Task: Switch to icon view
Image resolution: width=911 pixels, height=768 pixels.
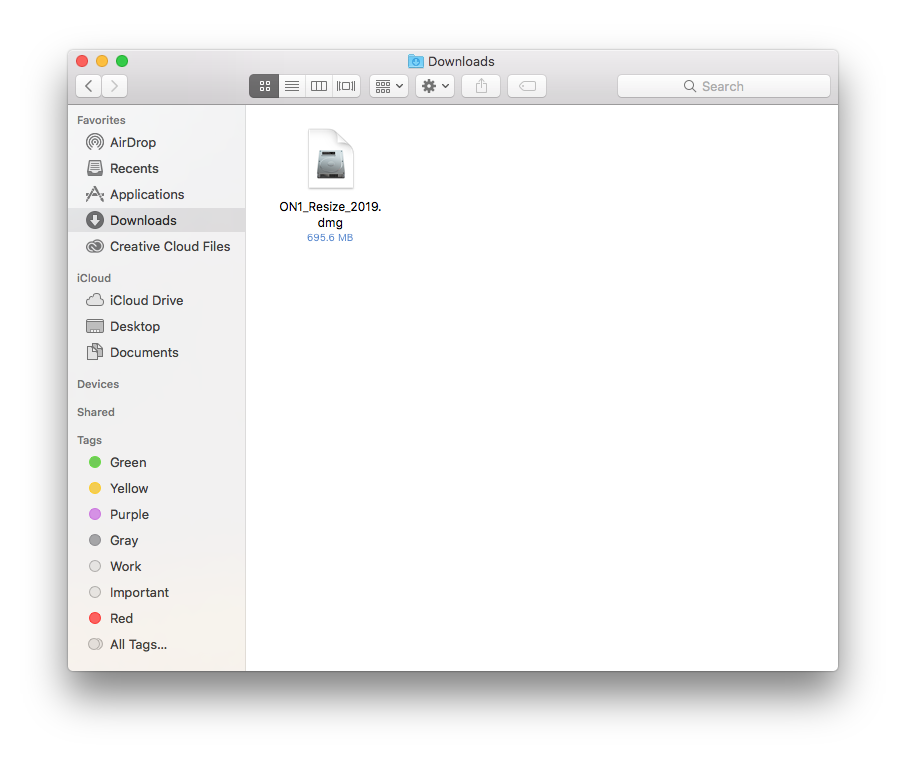Action: coord(264,86)
